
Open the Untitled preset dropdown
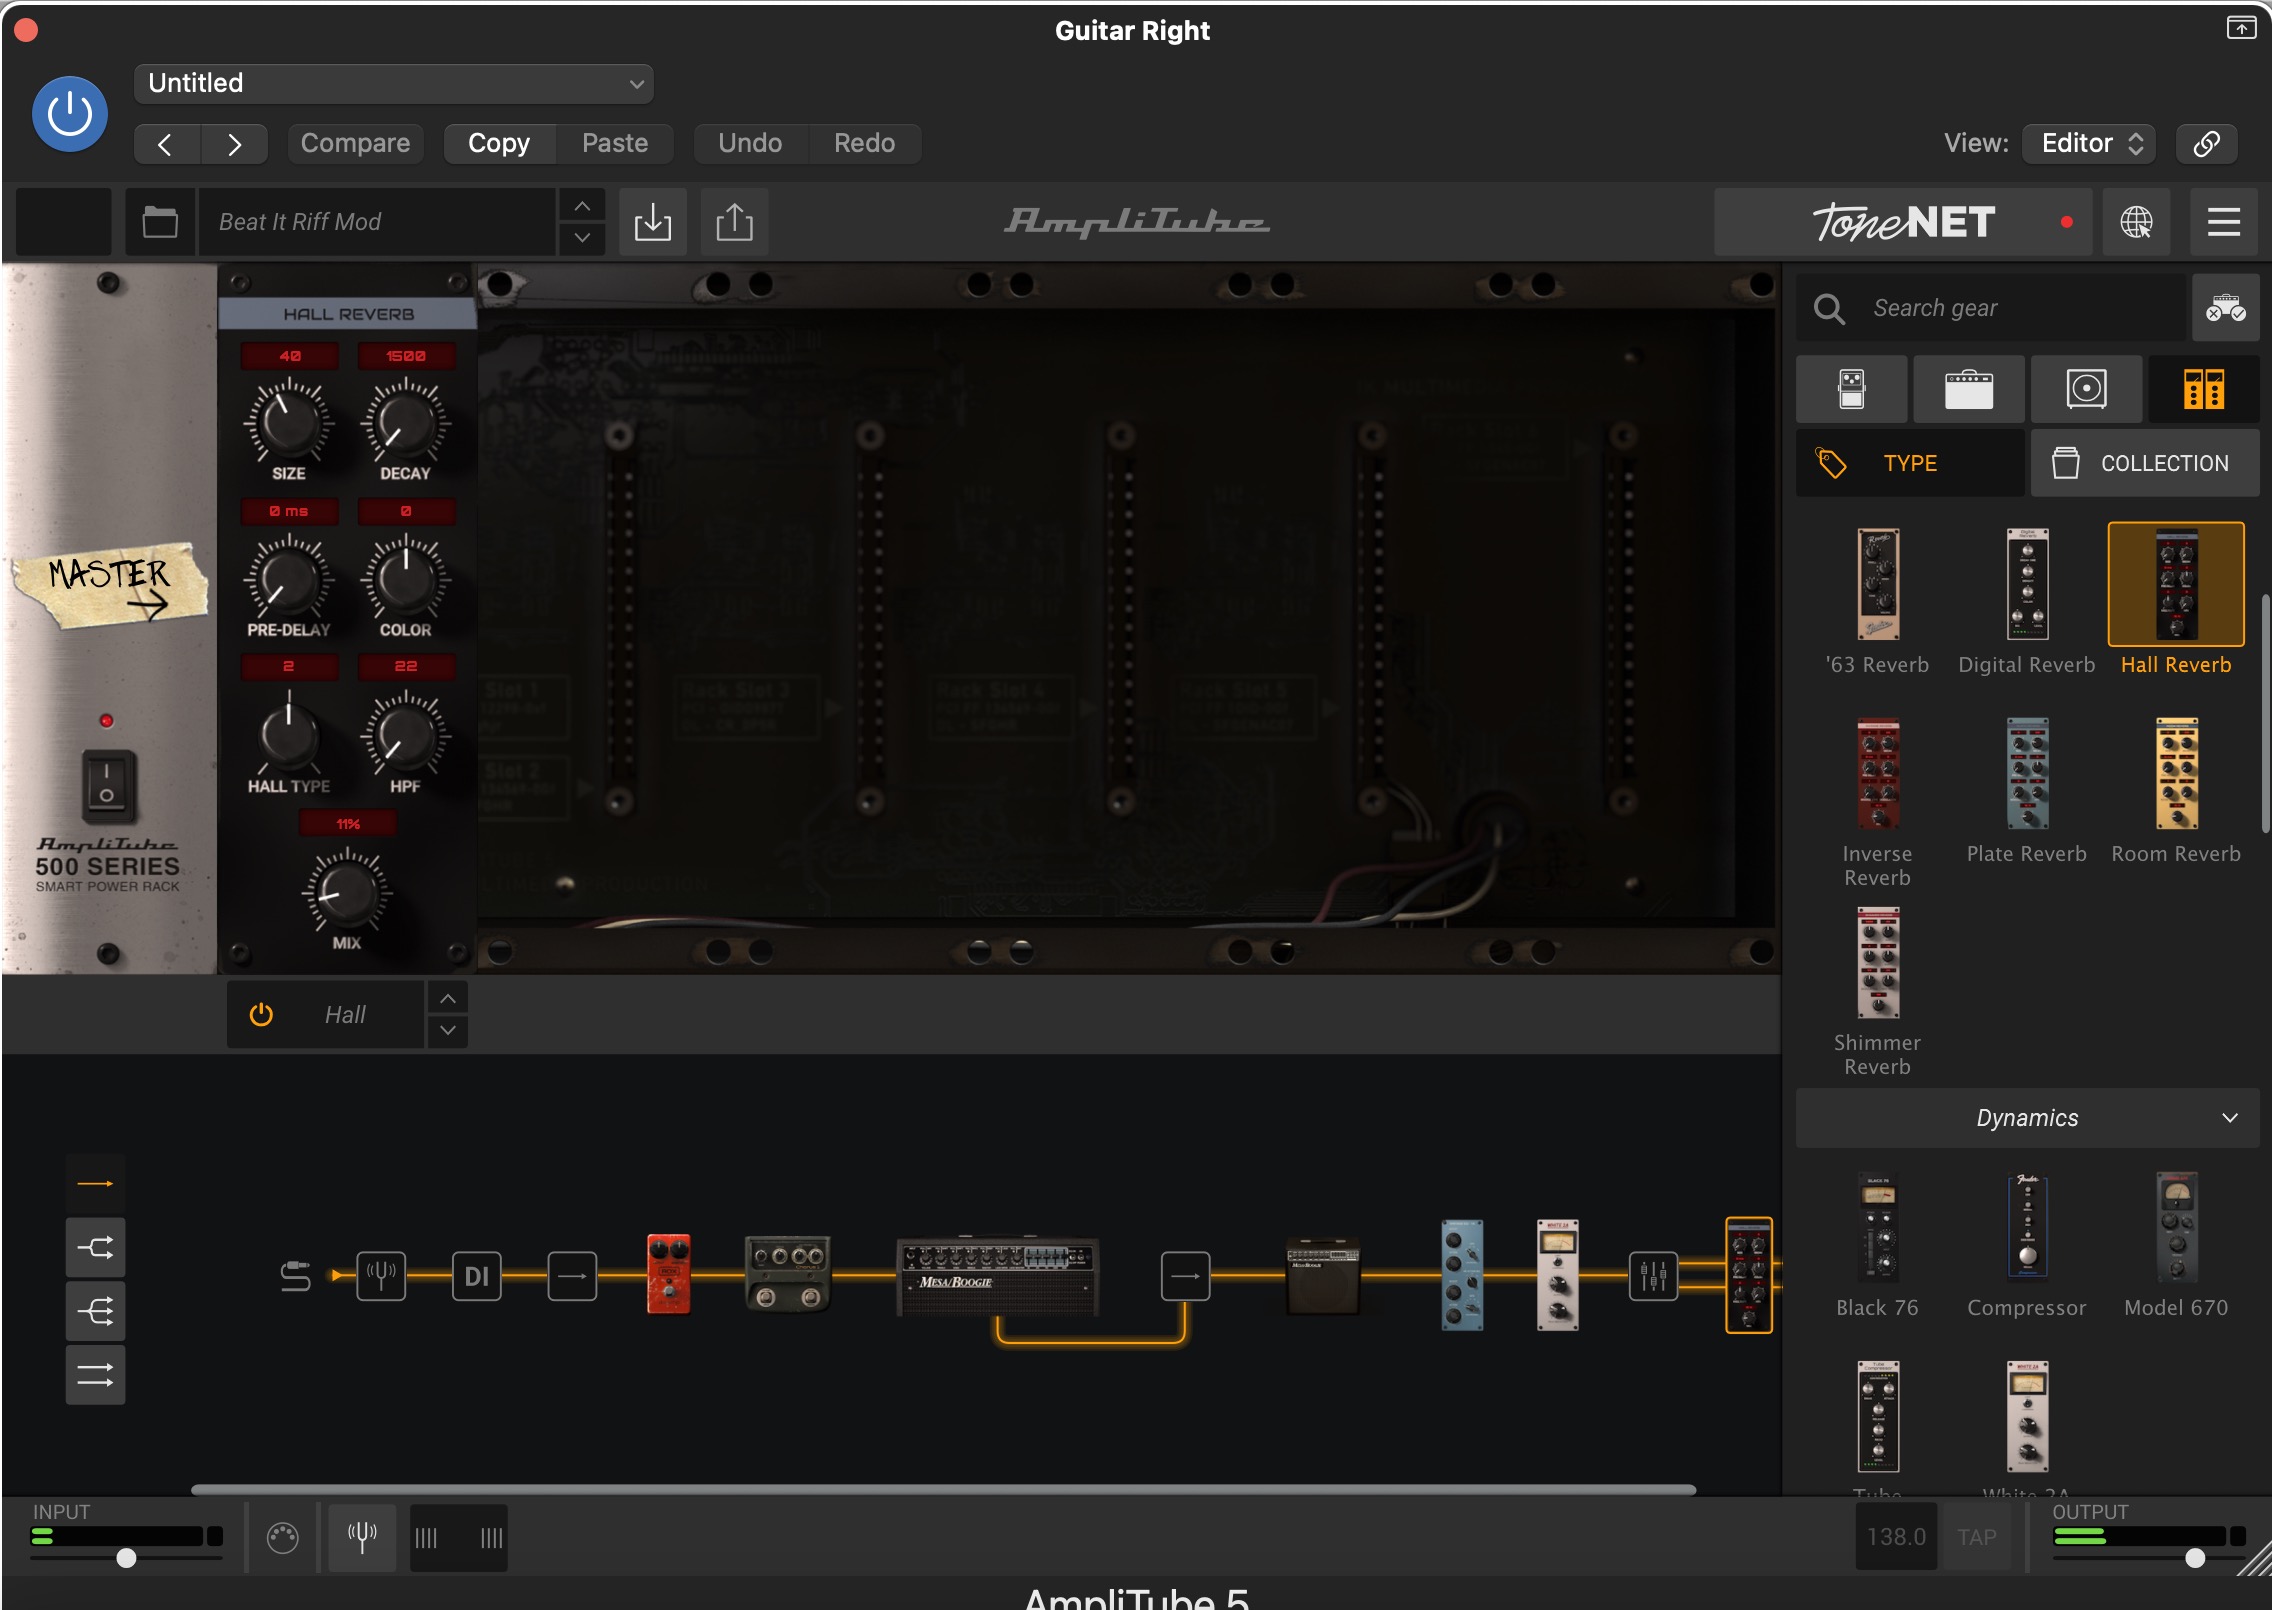click(x=393, y=83)
